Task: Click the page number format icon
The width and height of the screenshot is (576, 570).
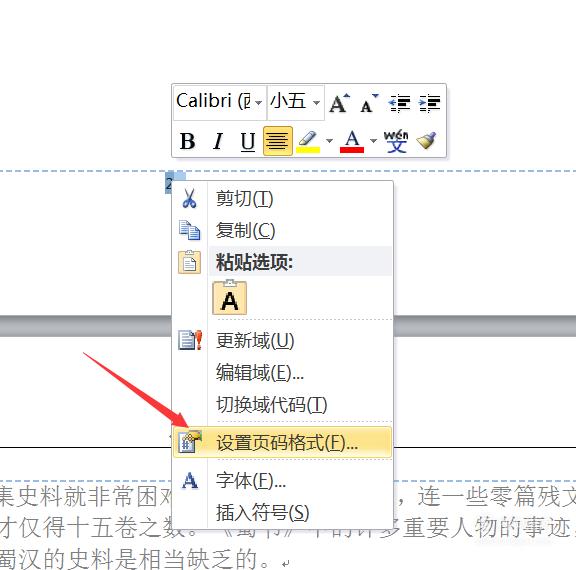Action: 190,441
